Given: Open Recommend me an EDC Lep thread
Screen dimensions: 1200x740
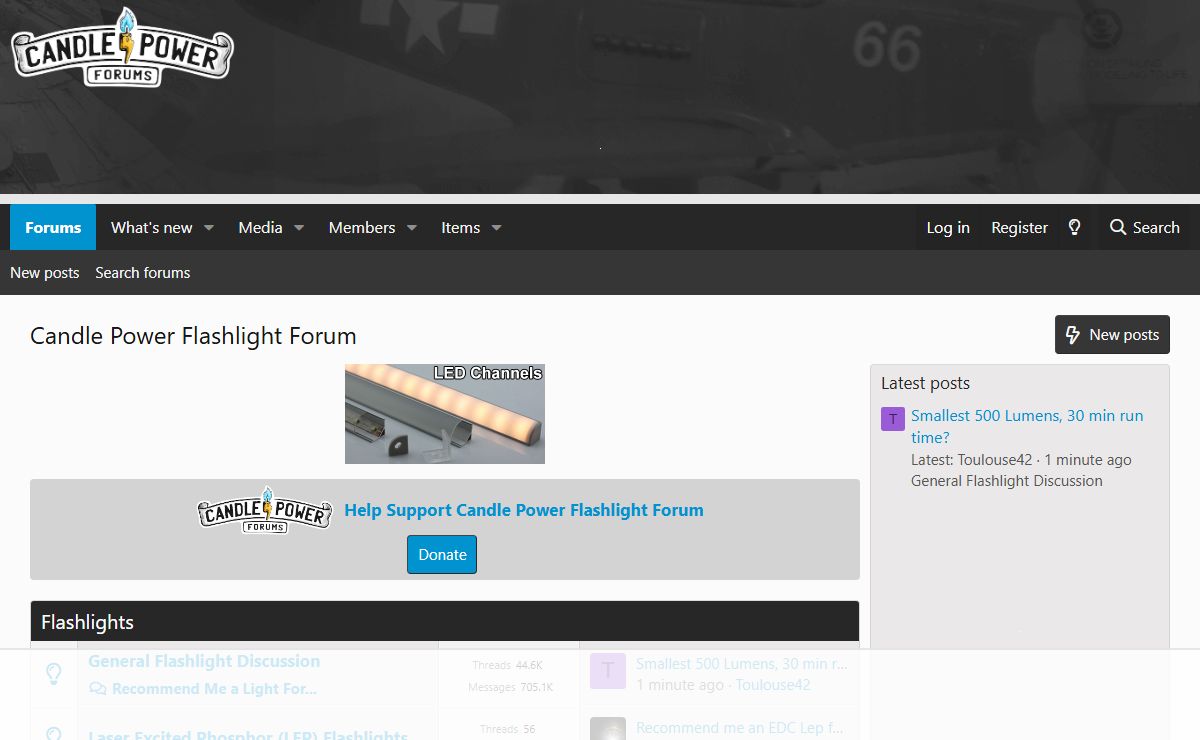Looking at the screenshot, I should click(x=740, y=728).
